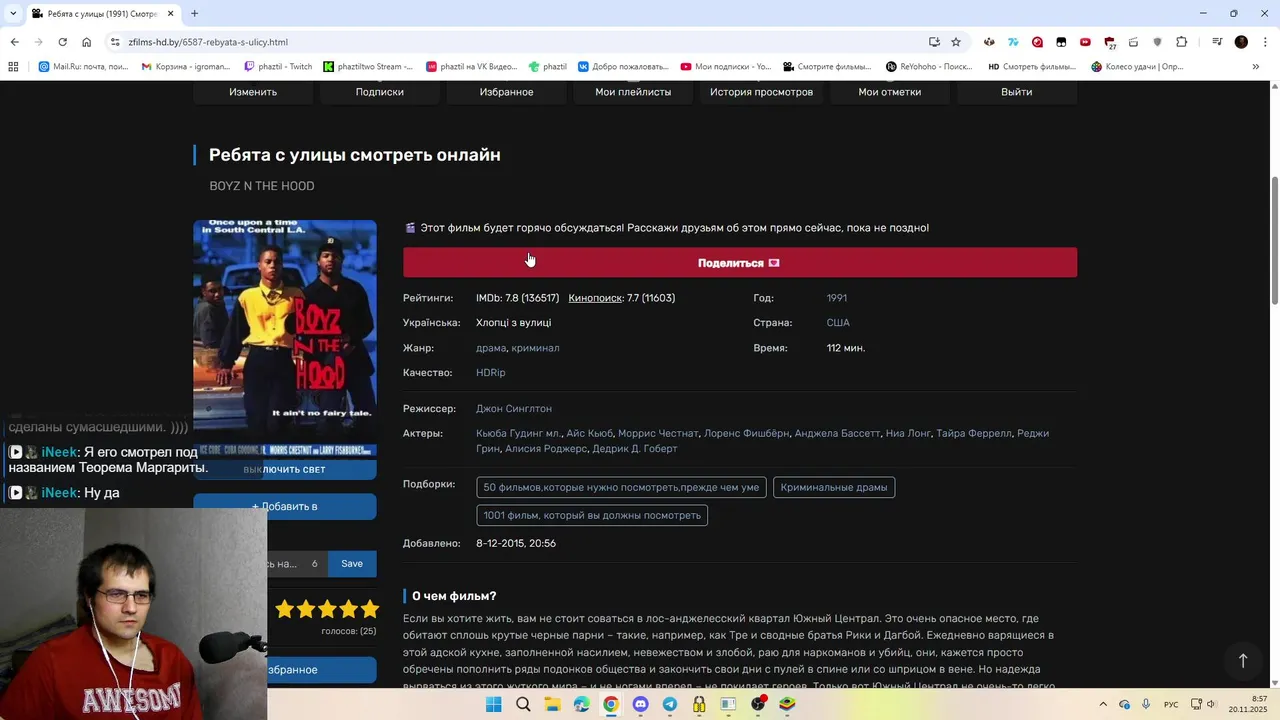Click the '+ Добавить в' button
The image size is (1280, 720).
(x=285, y=506)
